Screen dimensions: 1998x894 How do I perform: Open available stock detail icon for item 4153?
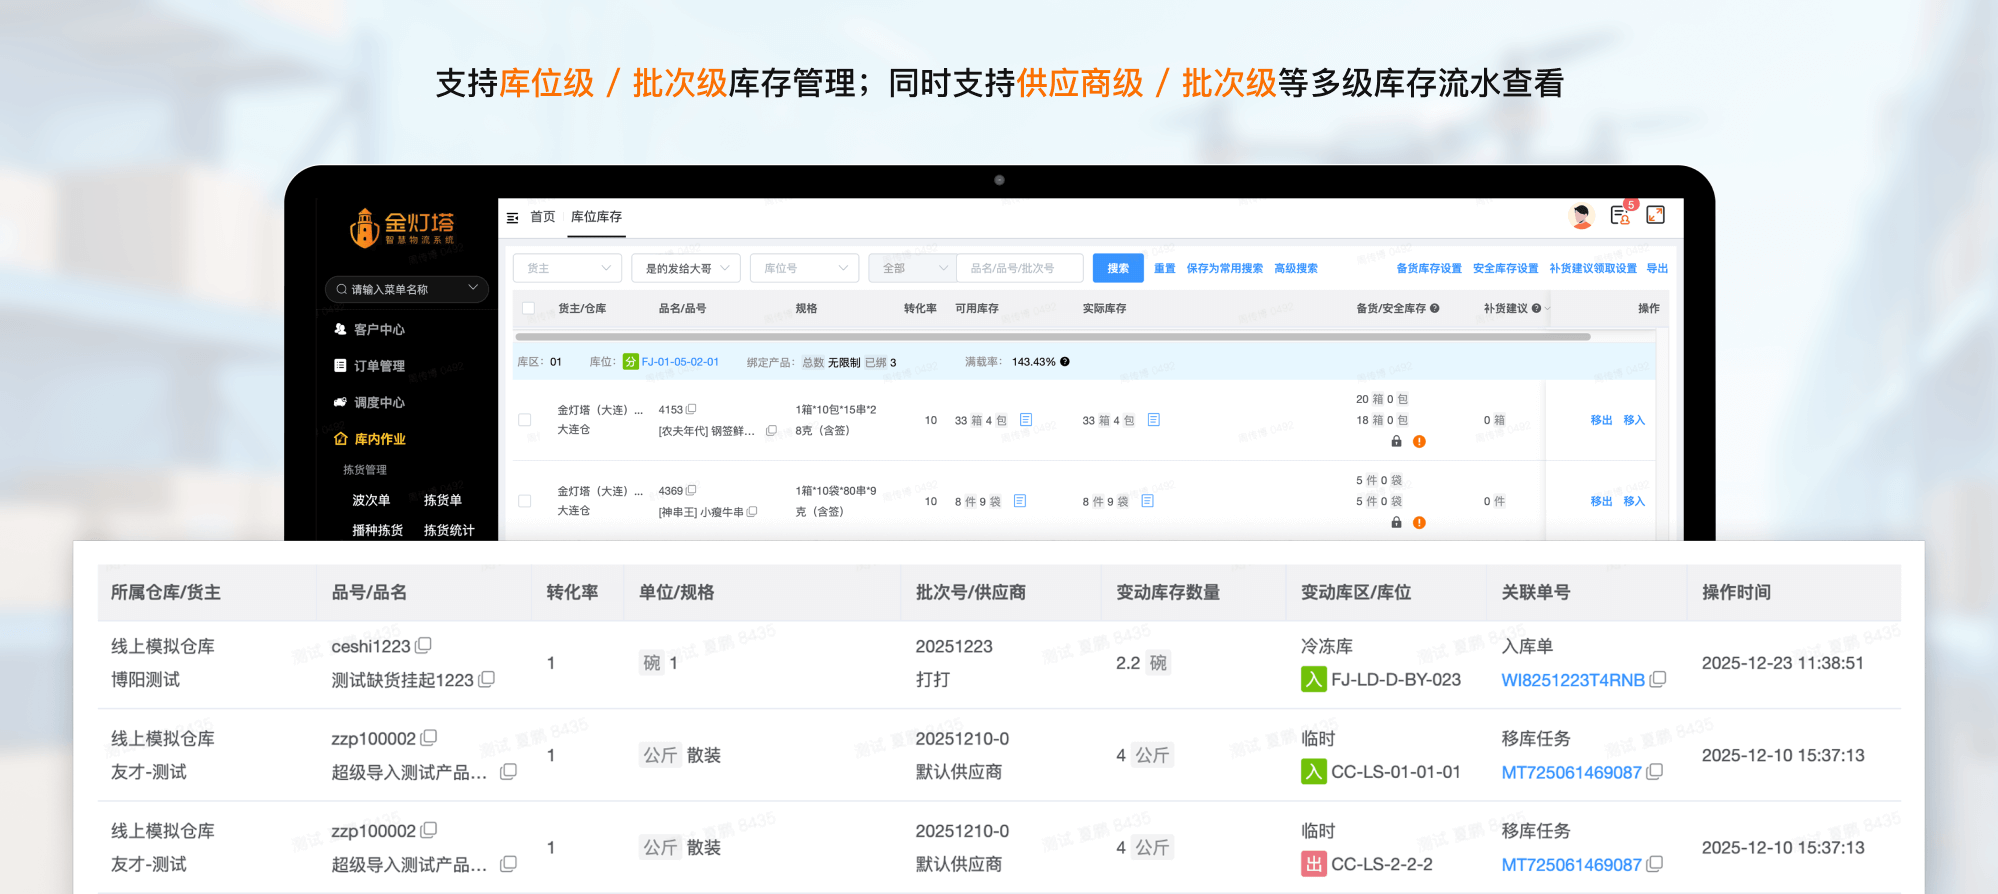pyautogui.click(x=1026, y=420)
